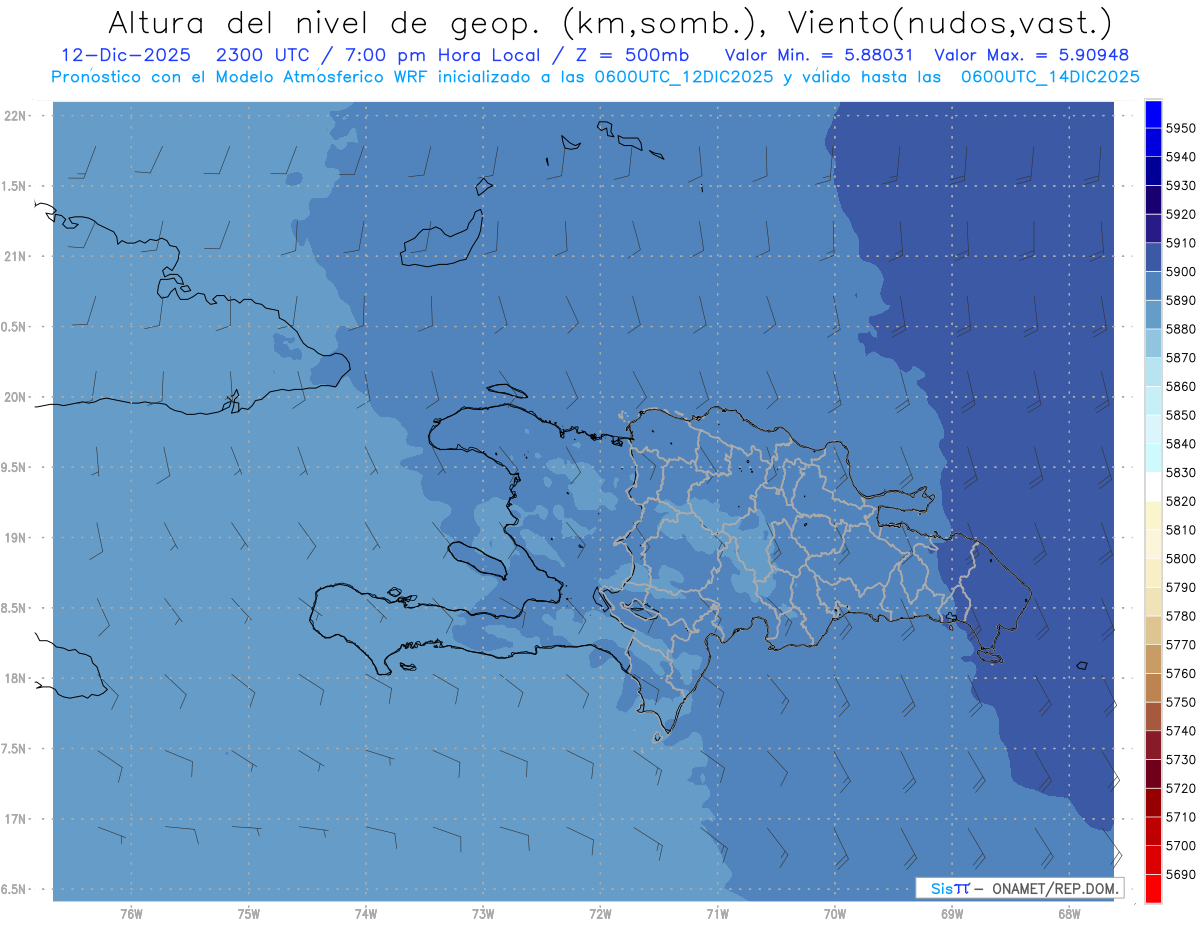Click the 'ONAMET/REP.DOM.' credit label

(1057, 888)
